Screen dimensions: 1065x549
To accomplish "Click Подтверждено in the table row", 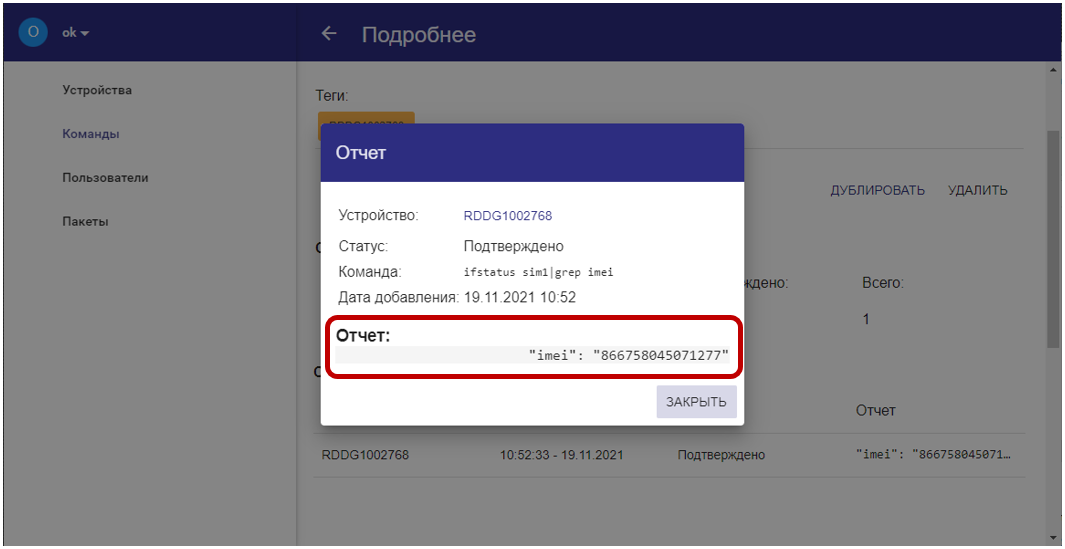I will coord(721,455).
